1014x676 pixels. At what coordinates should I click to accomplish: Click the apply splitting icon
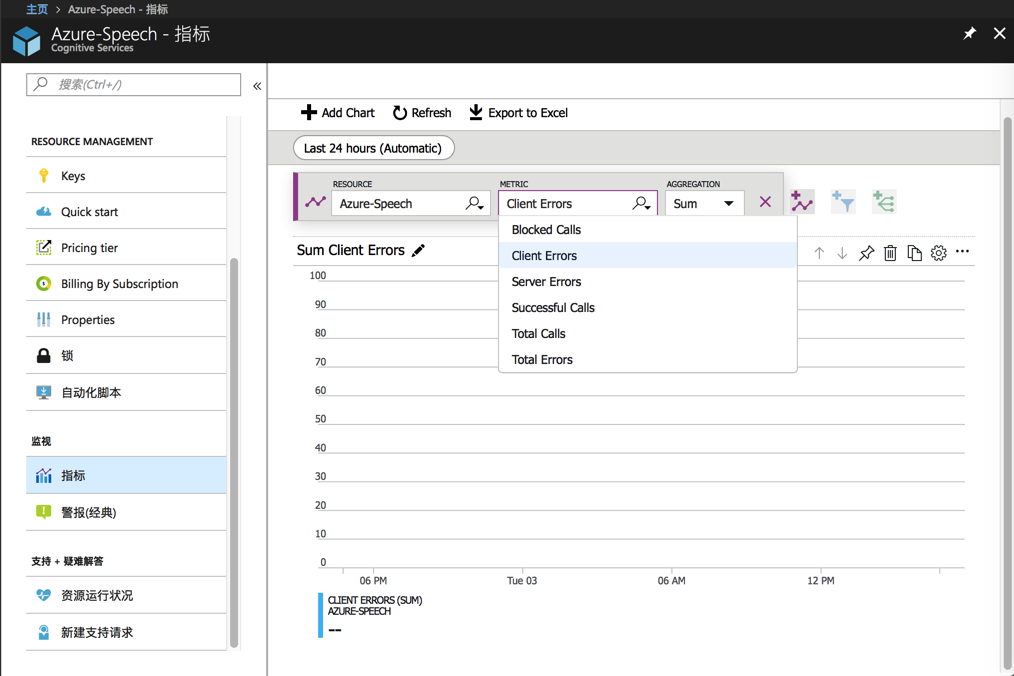pos(884,203)
